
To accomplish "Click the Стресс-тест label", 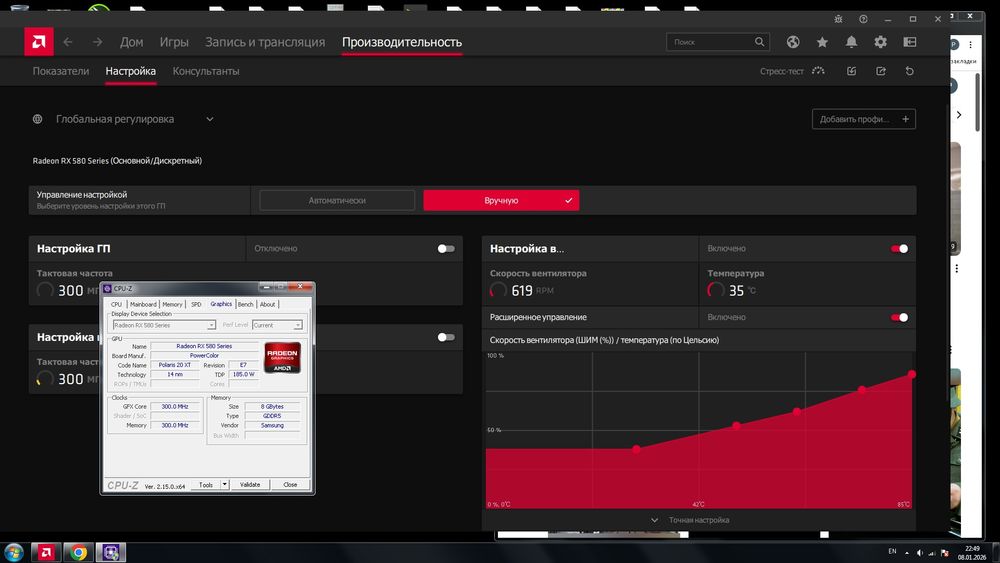I will (781, 71).
